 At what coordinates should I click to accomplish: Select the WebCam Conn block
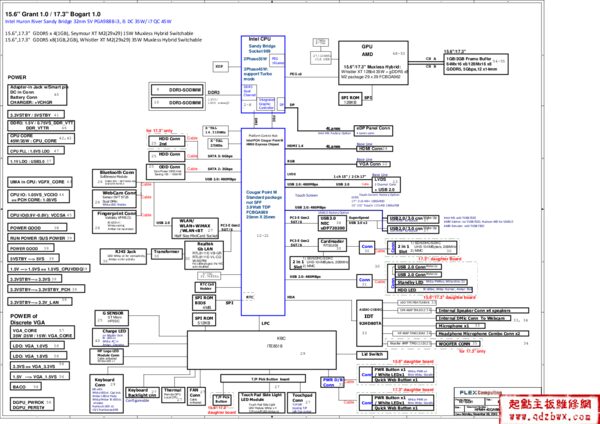114,199
